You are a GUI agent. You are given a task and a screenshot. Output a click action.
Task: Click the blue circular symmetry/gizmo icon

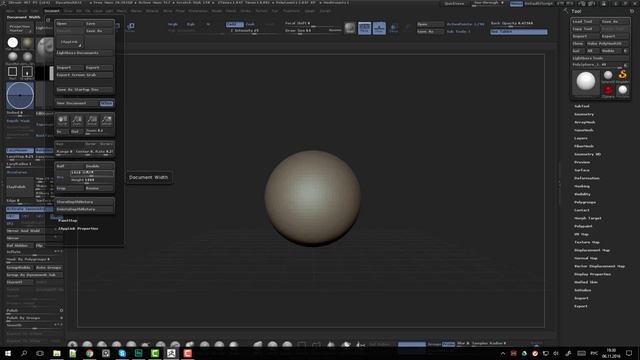point(20,96)
